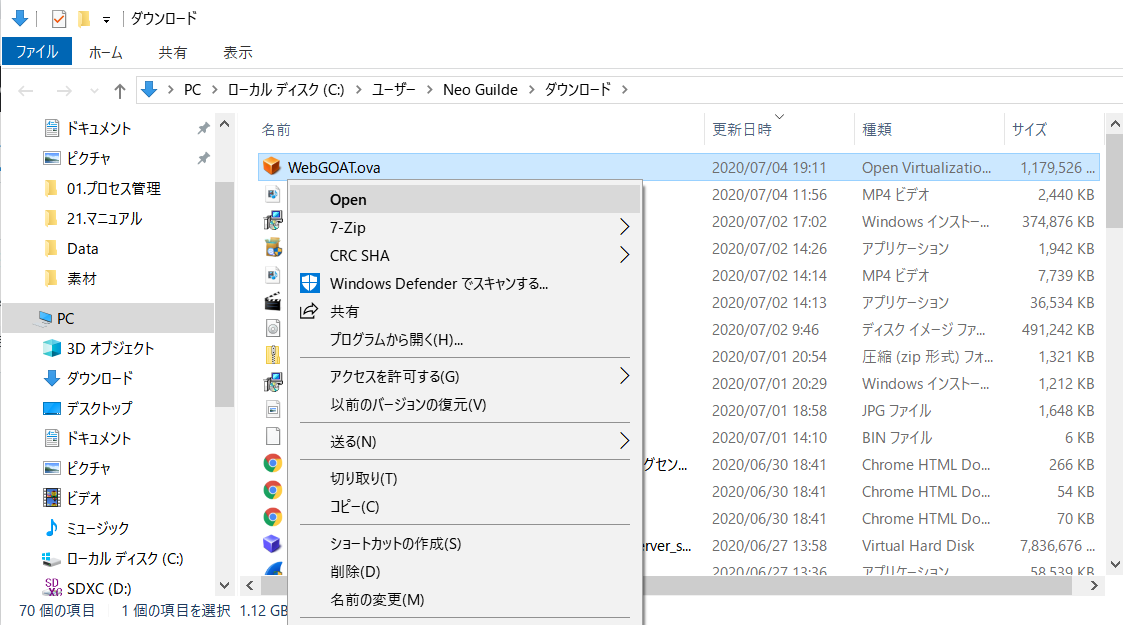This screenshot has width=1123, height=625.
Task: Select コピー(C) from context menu
Action: pyautogui.click(x=465, y=506)
